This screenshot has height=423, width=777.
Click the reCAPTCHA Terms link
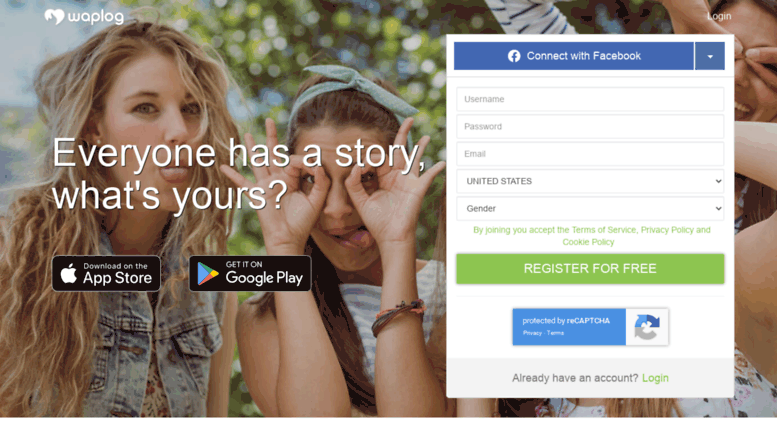pyautogui.click(x=555, y=333)
